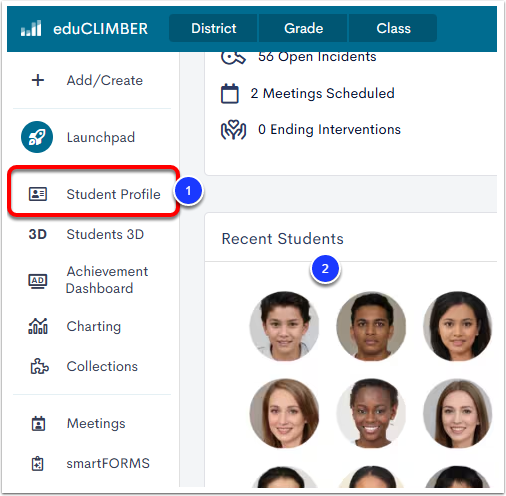Click the smartFORMS clipboard icon
Image resolution: width=506 pixels, height=496 pixels.
(x=38, y=463)
